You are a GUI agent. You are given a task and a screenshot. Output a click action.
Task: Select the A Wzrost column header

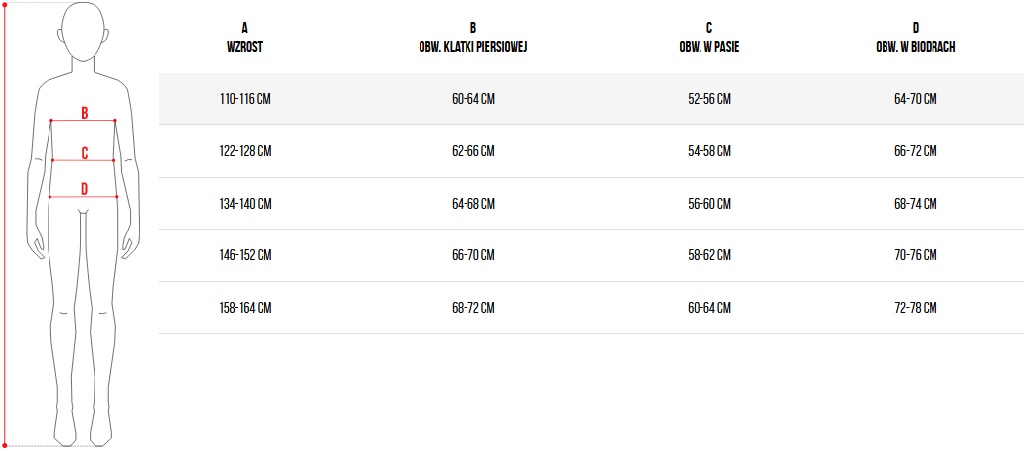point(245,36)
